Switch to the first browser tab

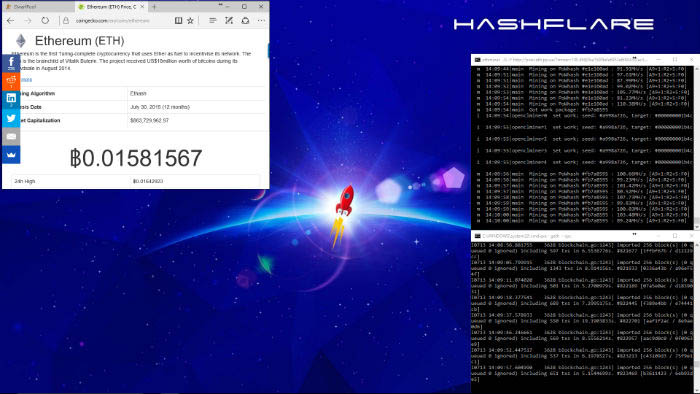38,7
